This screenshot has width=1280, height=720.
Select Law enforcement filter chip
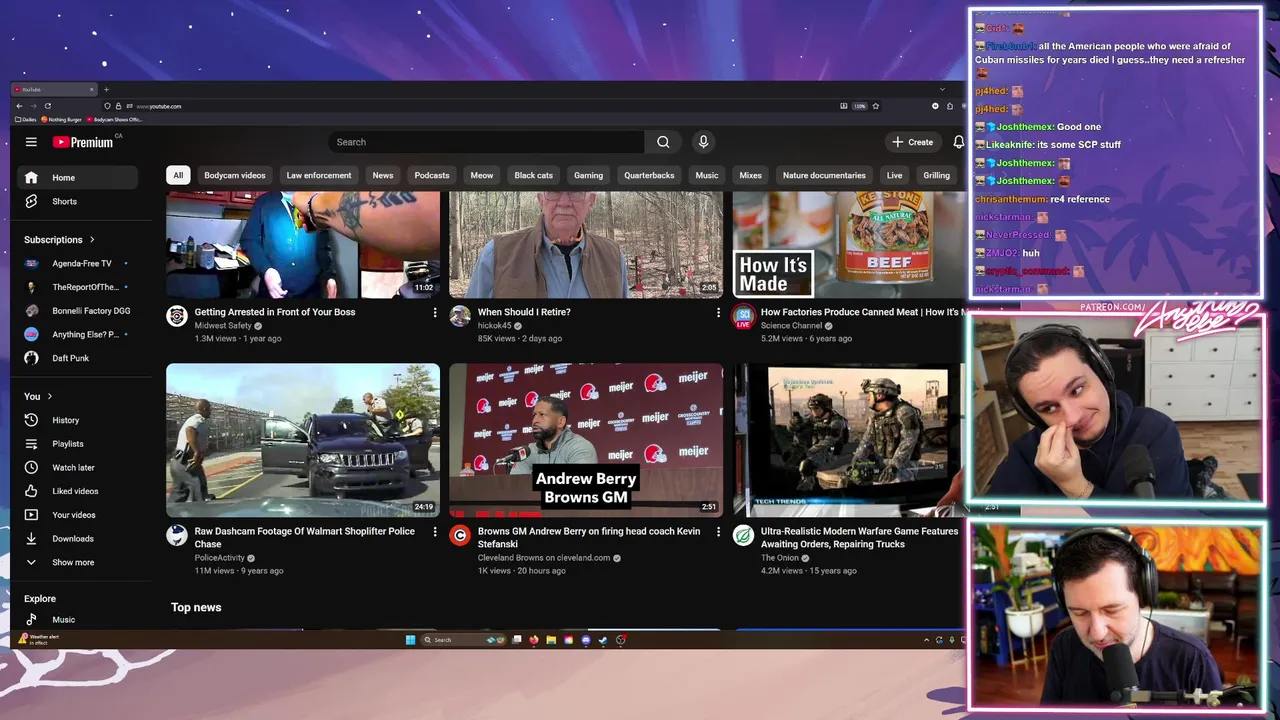(x=319, y=175)
